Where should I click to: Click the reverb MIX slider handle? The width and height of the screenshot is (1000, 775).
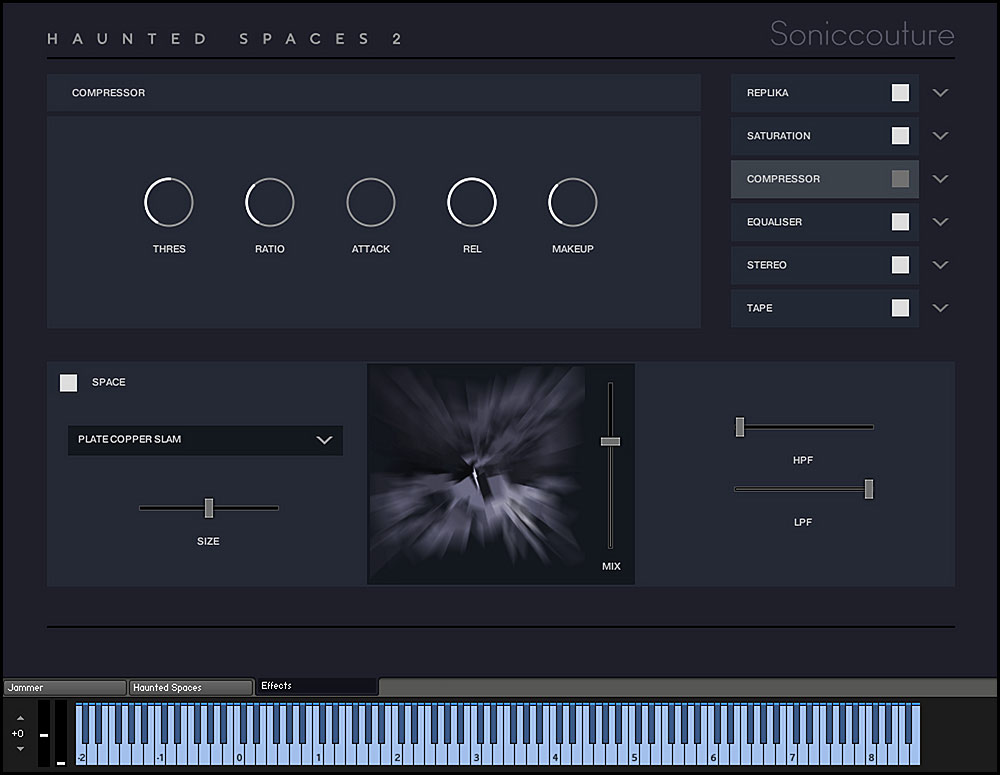[x=610, y=441]
